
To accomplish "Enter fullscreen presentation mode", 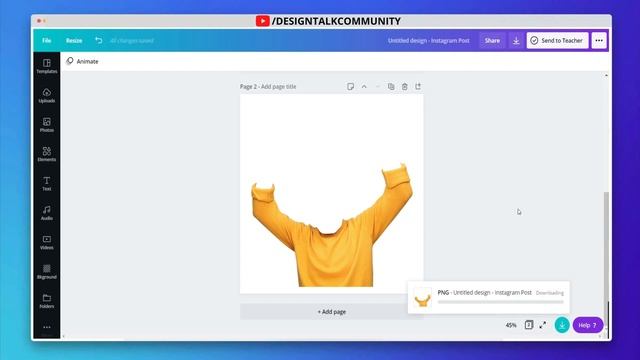I will [x=542, y=325].
